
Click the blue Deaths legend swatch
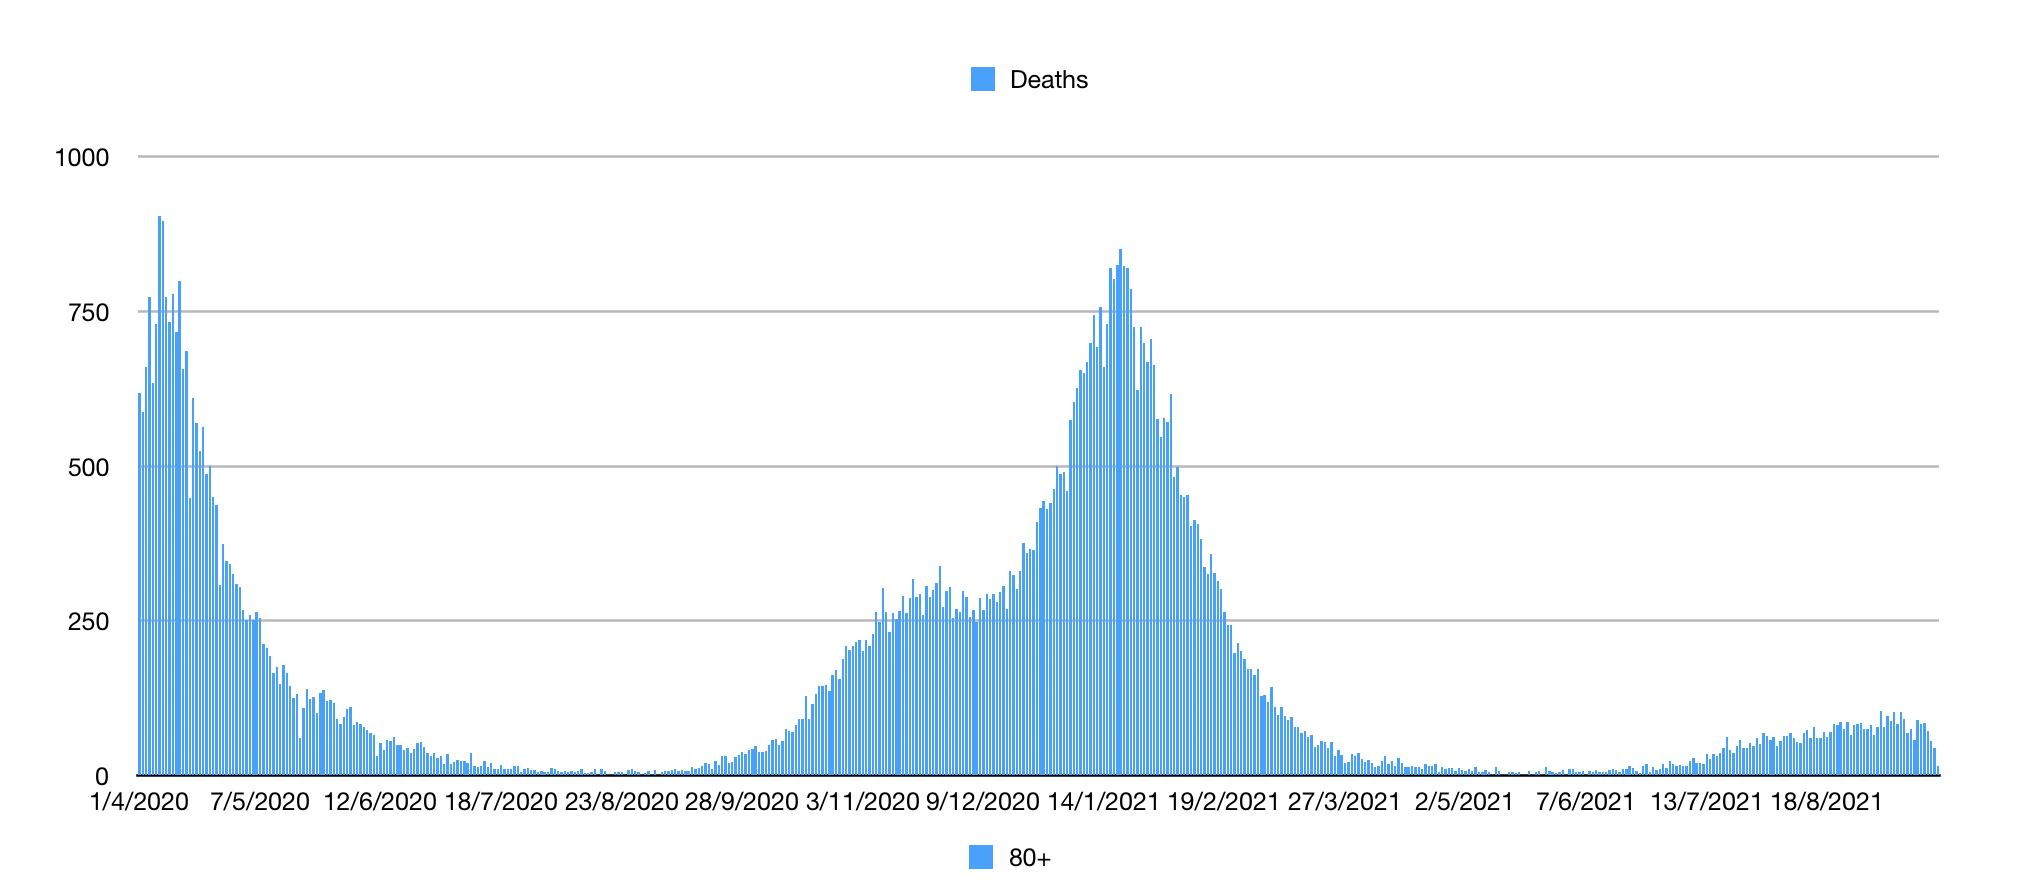(983, 80)
